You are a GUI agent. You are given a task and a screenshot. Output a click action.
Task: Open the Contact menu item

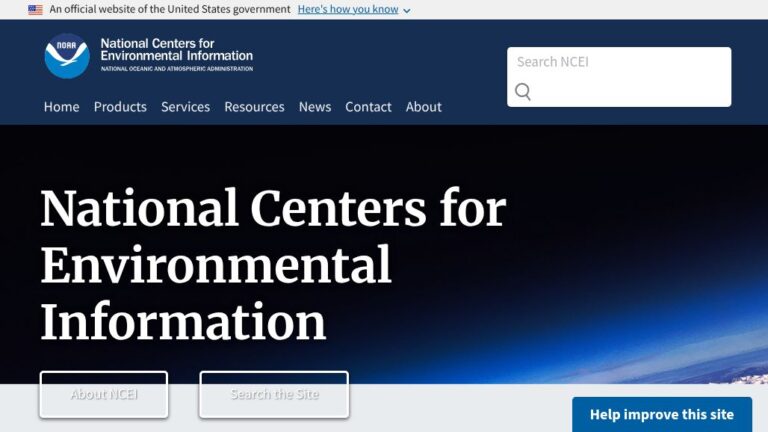click(368, 107)
